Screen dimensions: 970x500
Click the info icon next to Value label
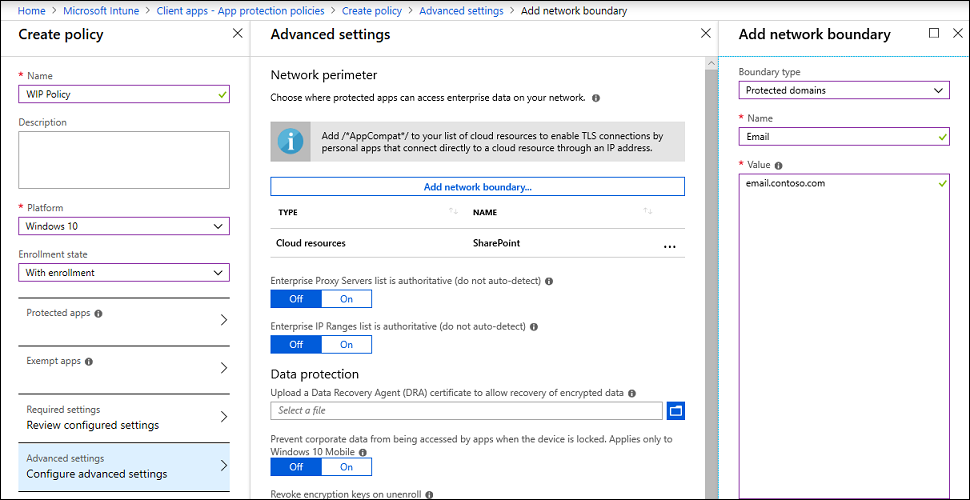coord(778,165)
